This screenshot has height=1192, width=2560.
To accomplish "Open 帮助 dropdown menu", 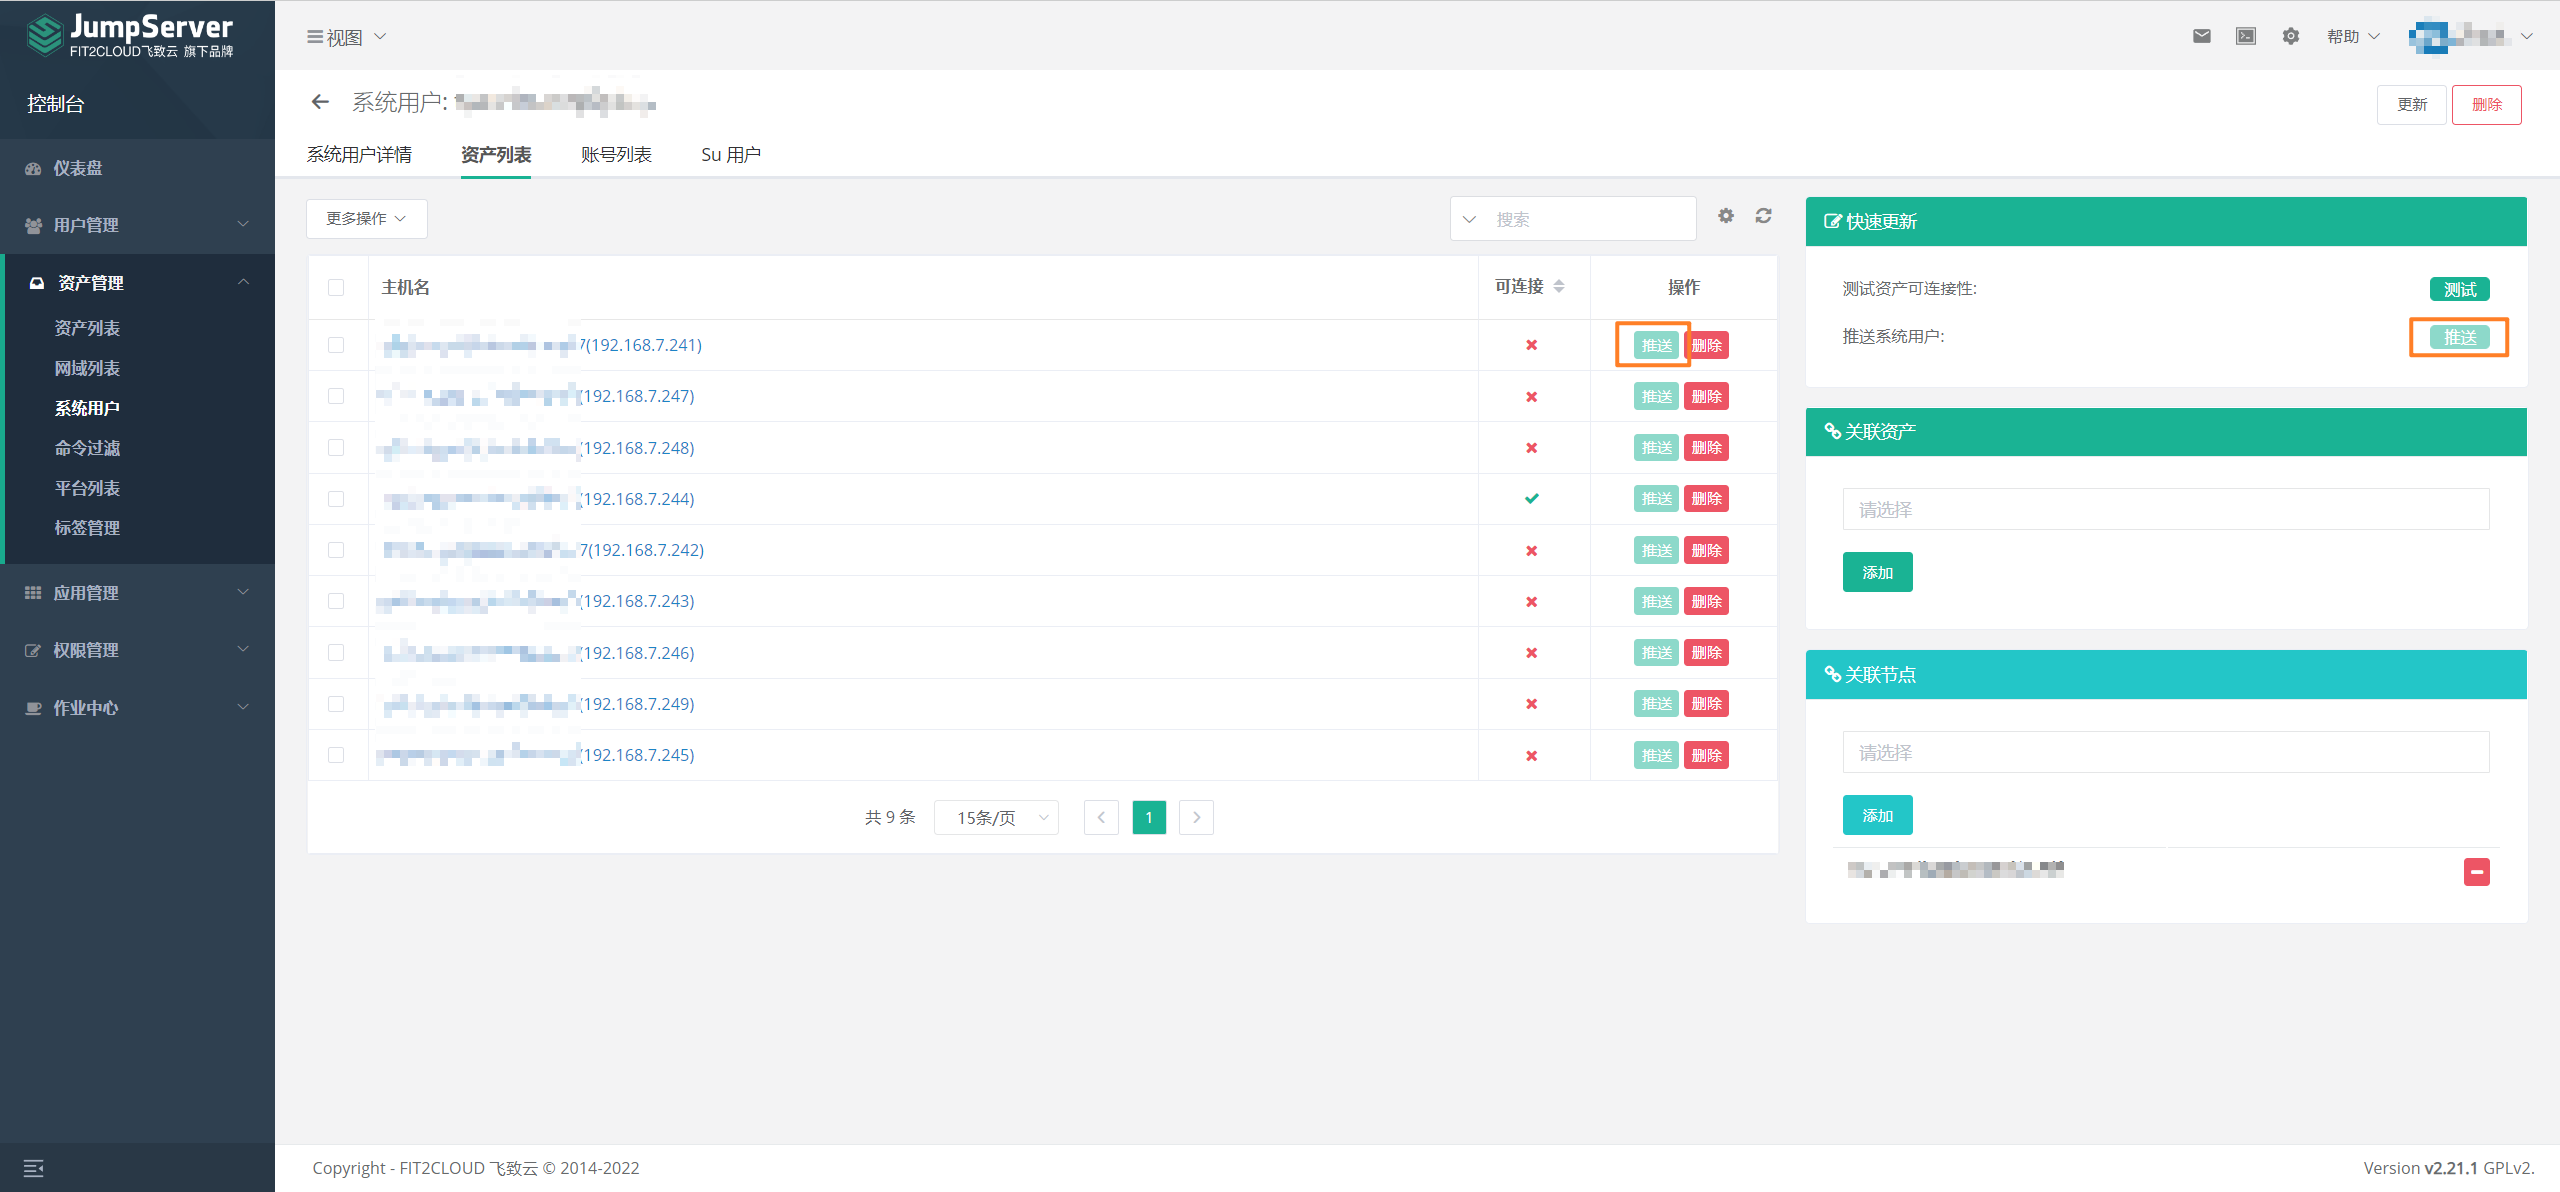I will click(2352, 36).
